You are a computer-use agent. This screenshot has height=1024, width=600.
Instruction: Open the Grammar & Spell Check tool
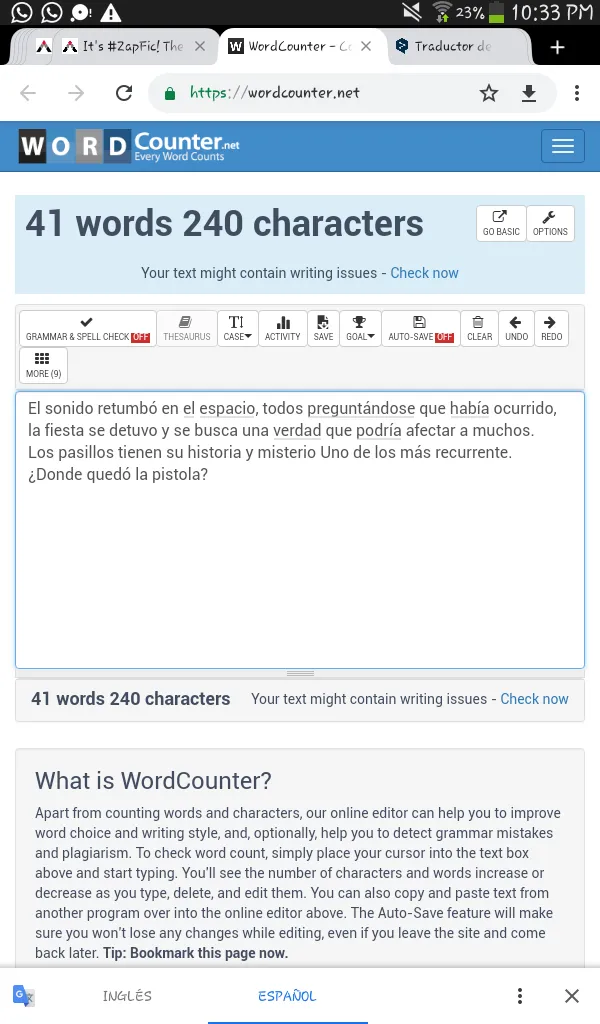pyautogui.click(x=87, y=328)
